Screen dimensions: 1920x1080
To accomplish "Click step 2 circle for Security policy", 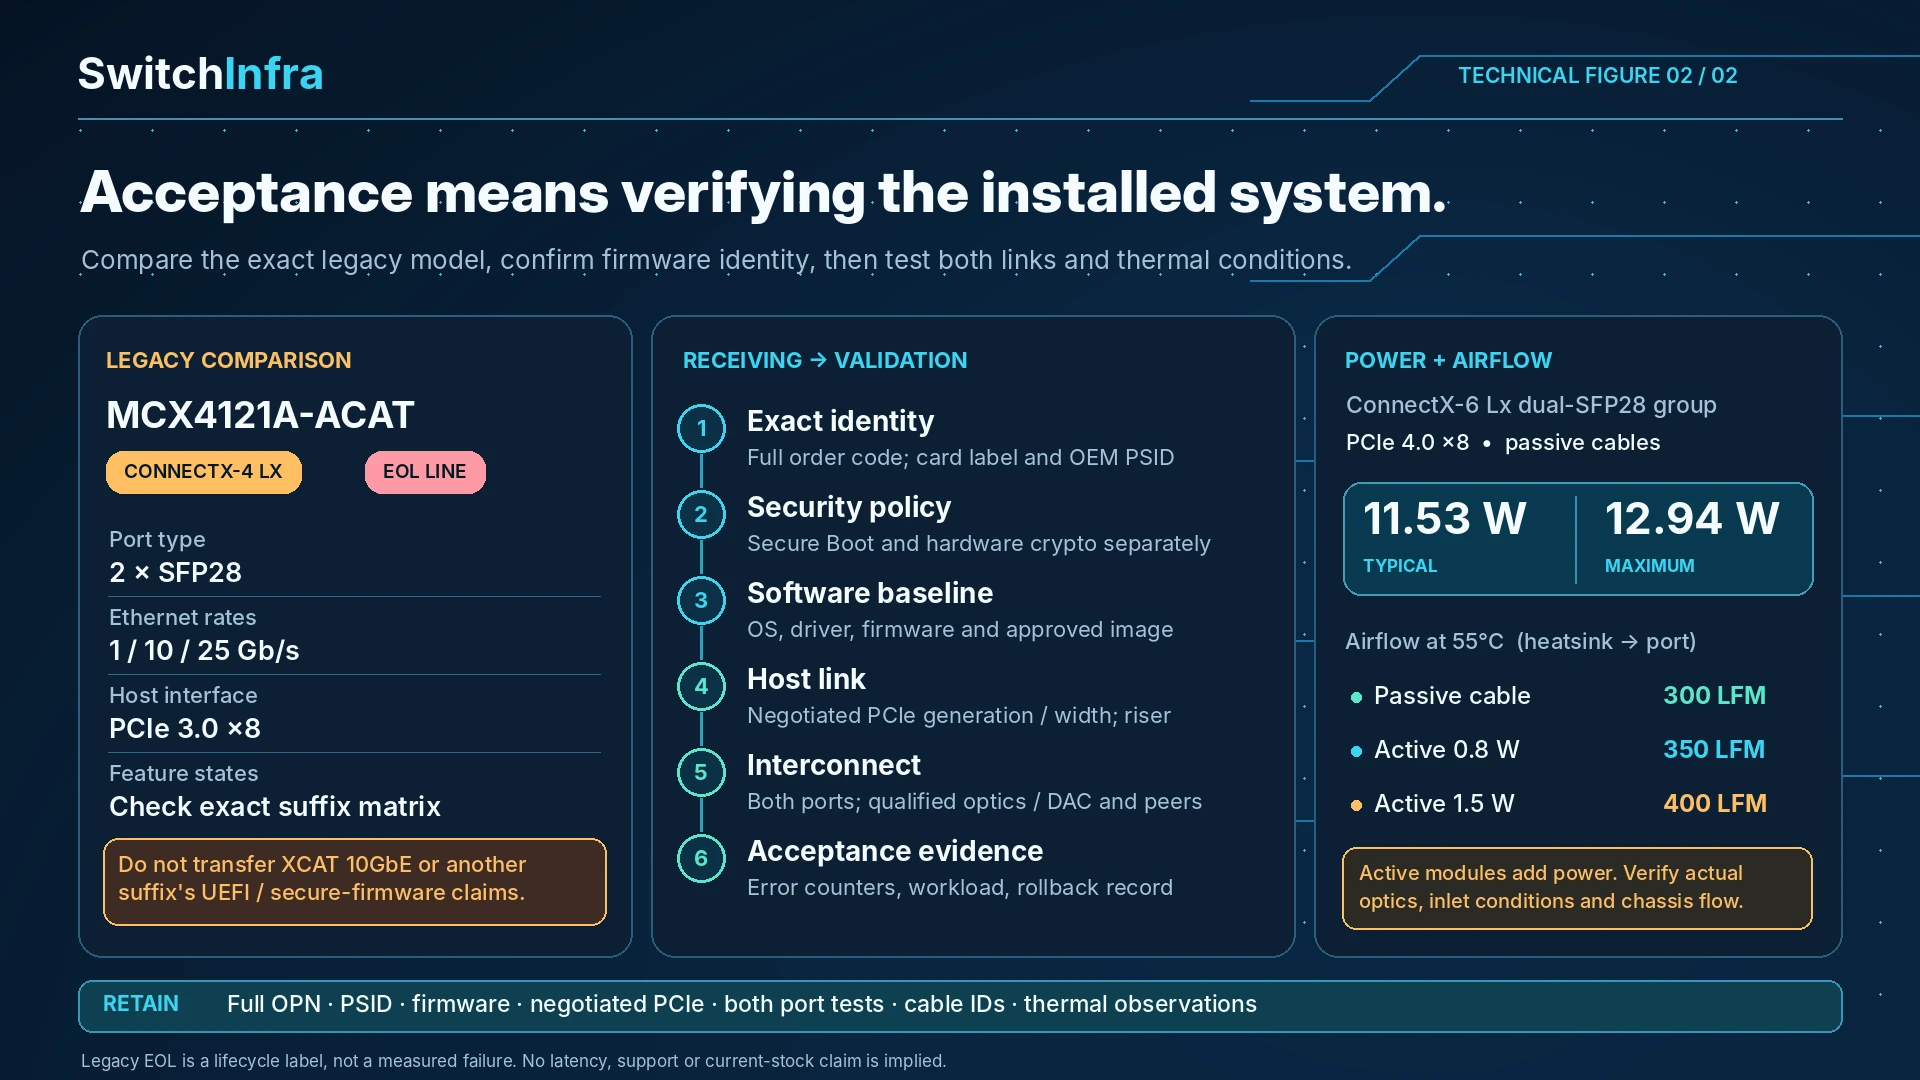I will coord(701,515).
